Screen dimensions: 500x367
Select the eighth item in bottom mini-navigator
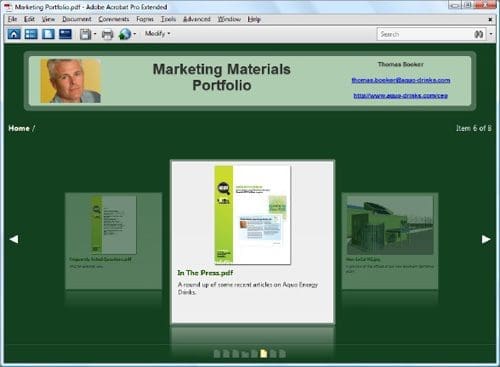(x=282, y=354)
